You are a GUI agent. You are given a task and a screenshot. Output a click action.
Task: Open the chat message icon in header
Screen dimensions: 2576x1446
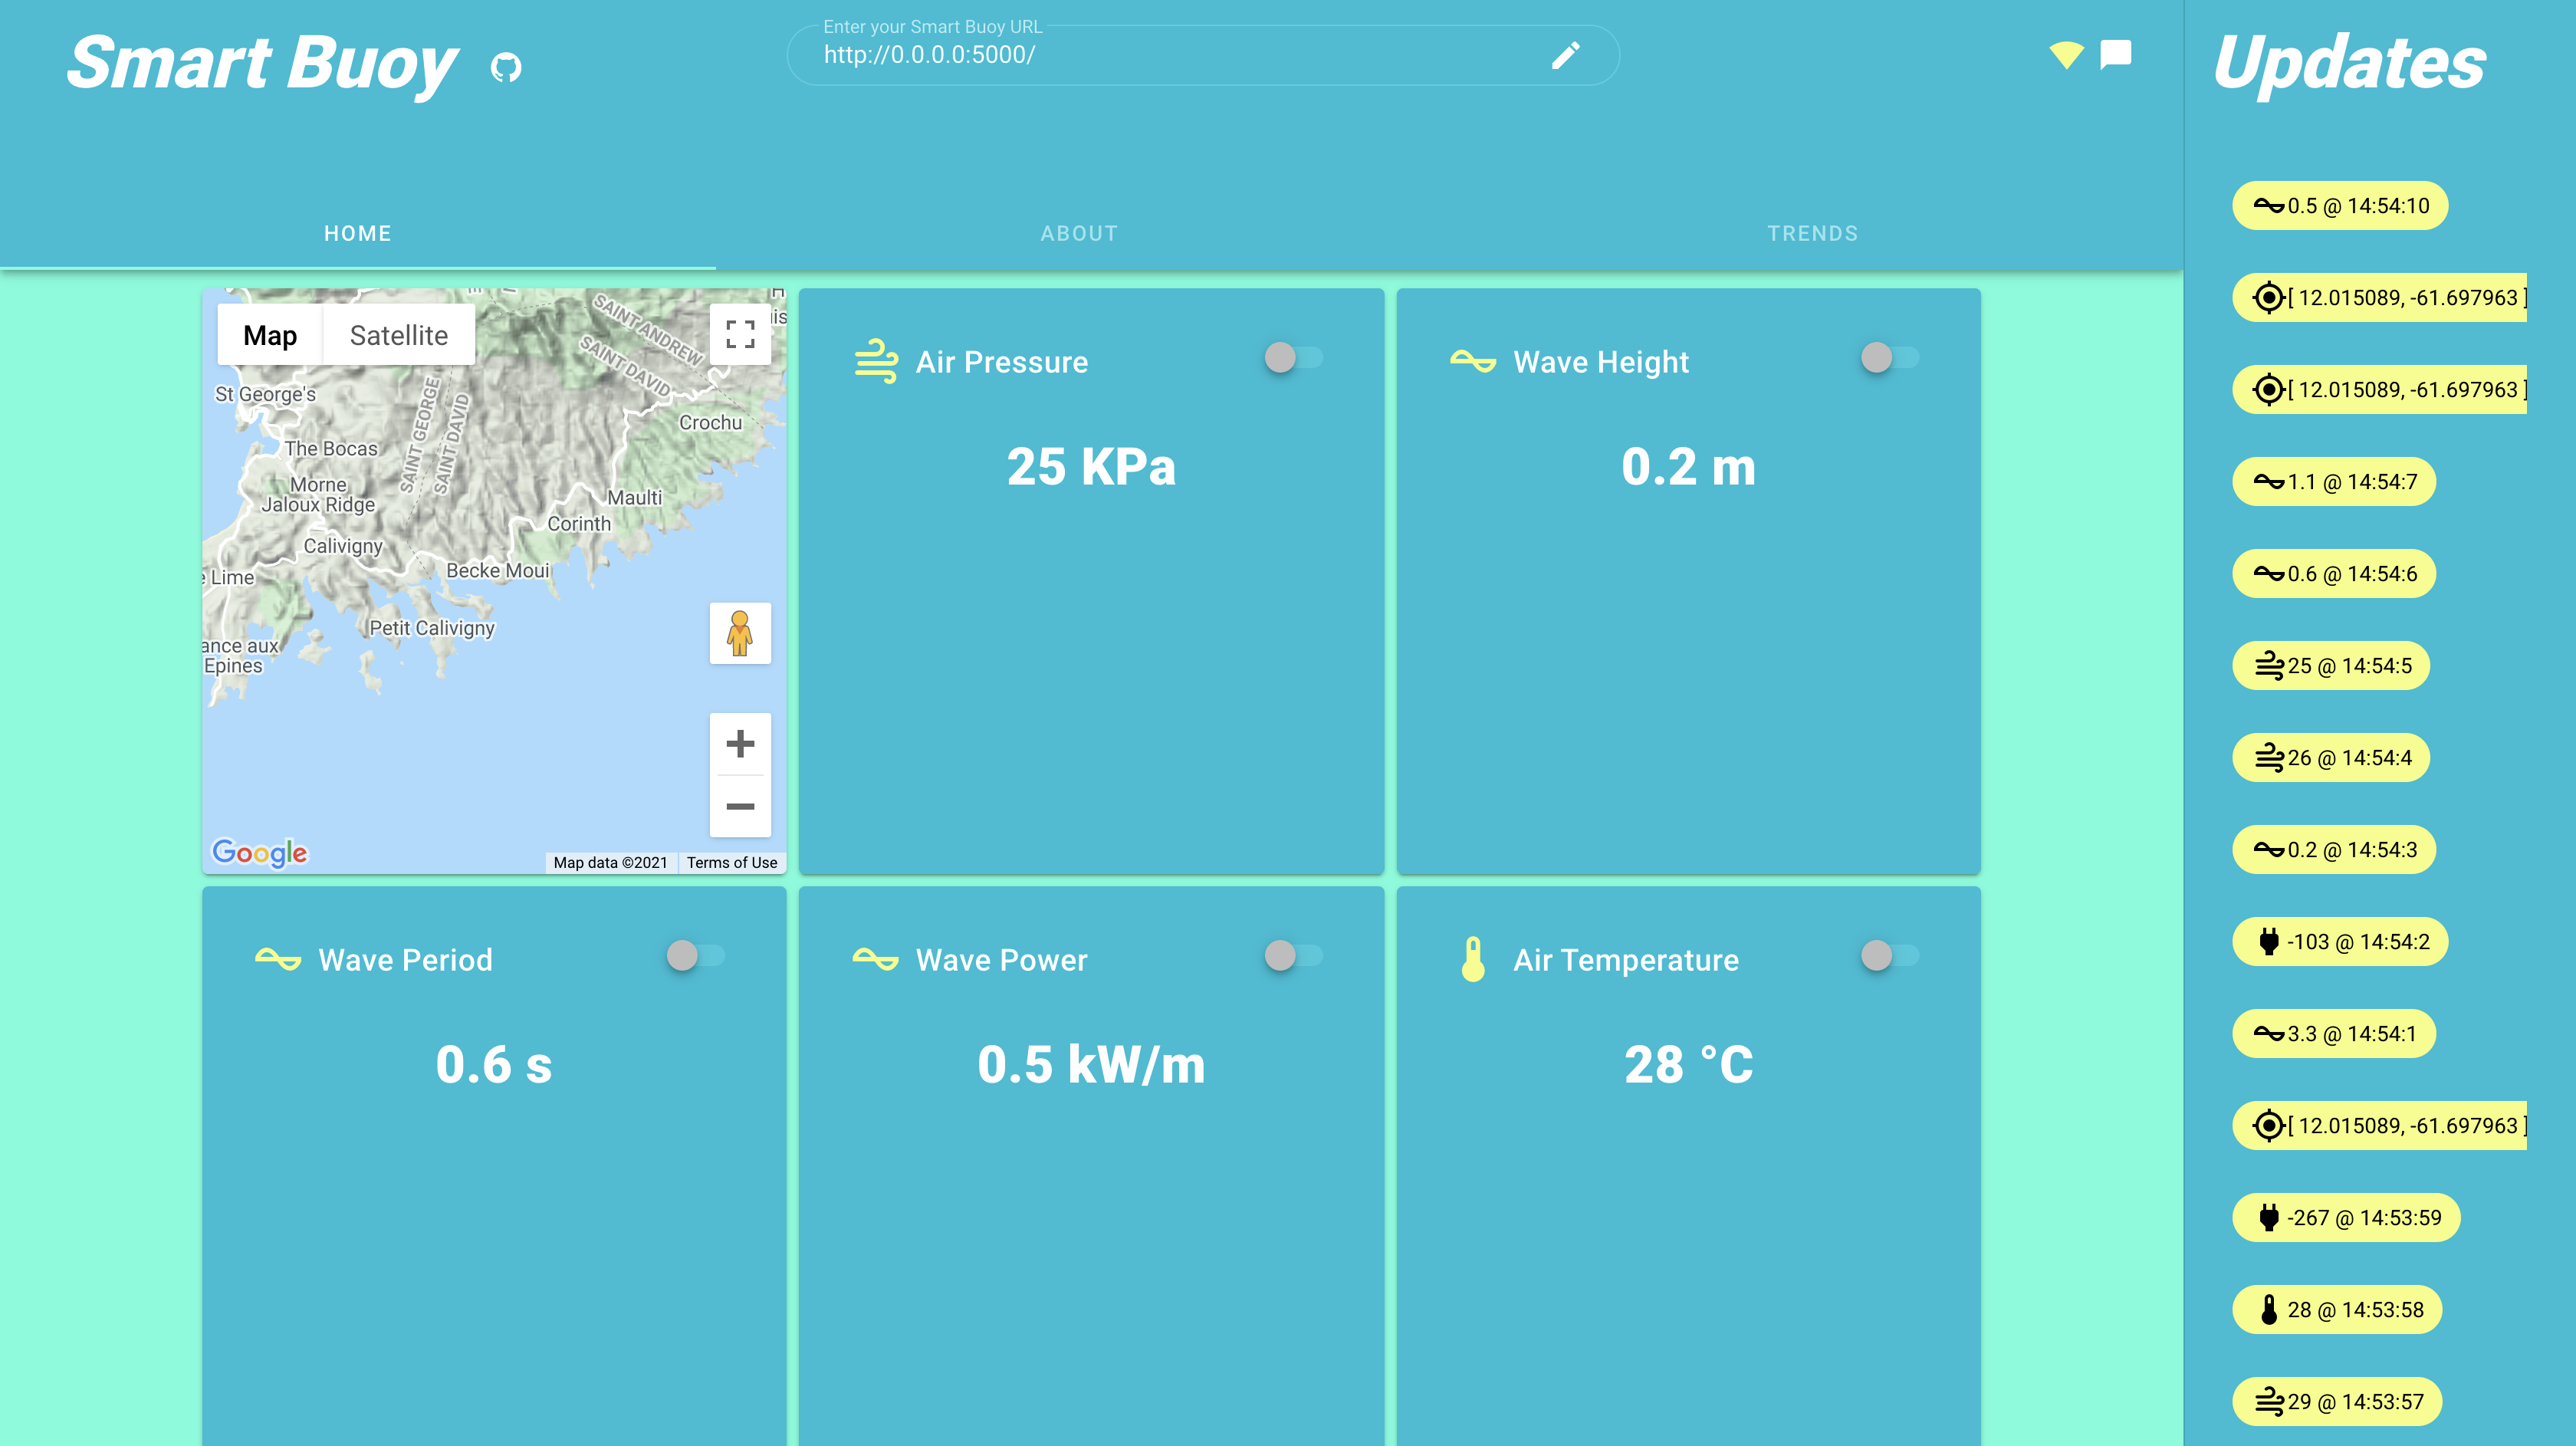(x=2115, y=54)
